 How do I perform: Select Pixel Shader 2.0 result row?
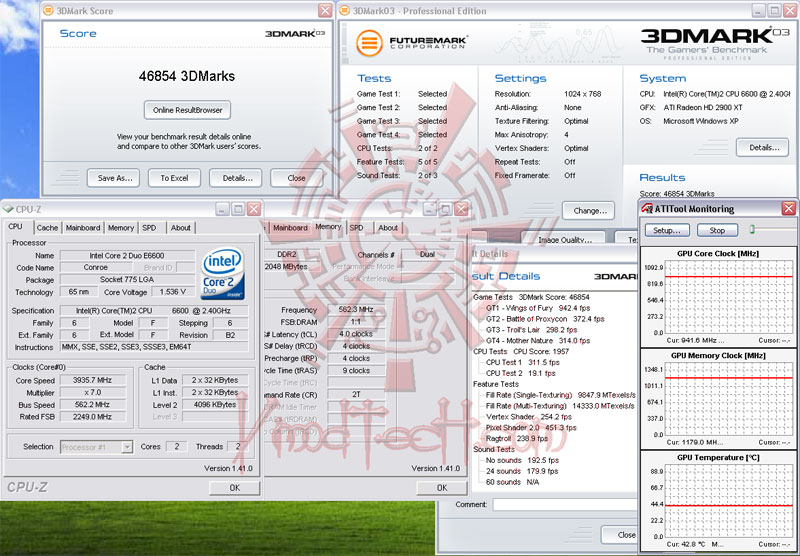point(531,427)
